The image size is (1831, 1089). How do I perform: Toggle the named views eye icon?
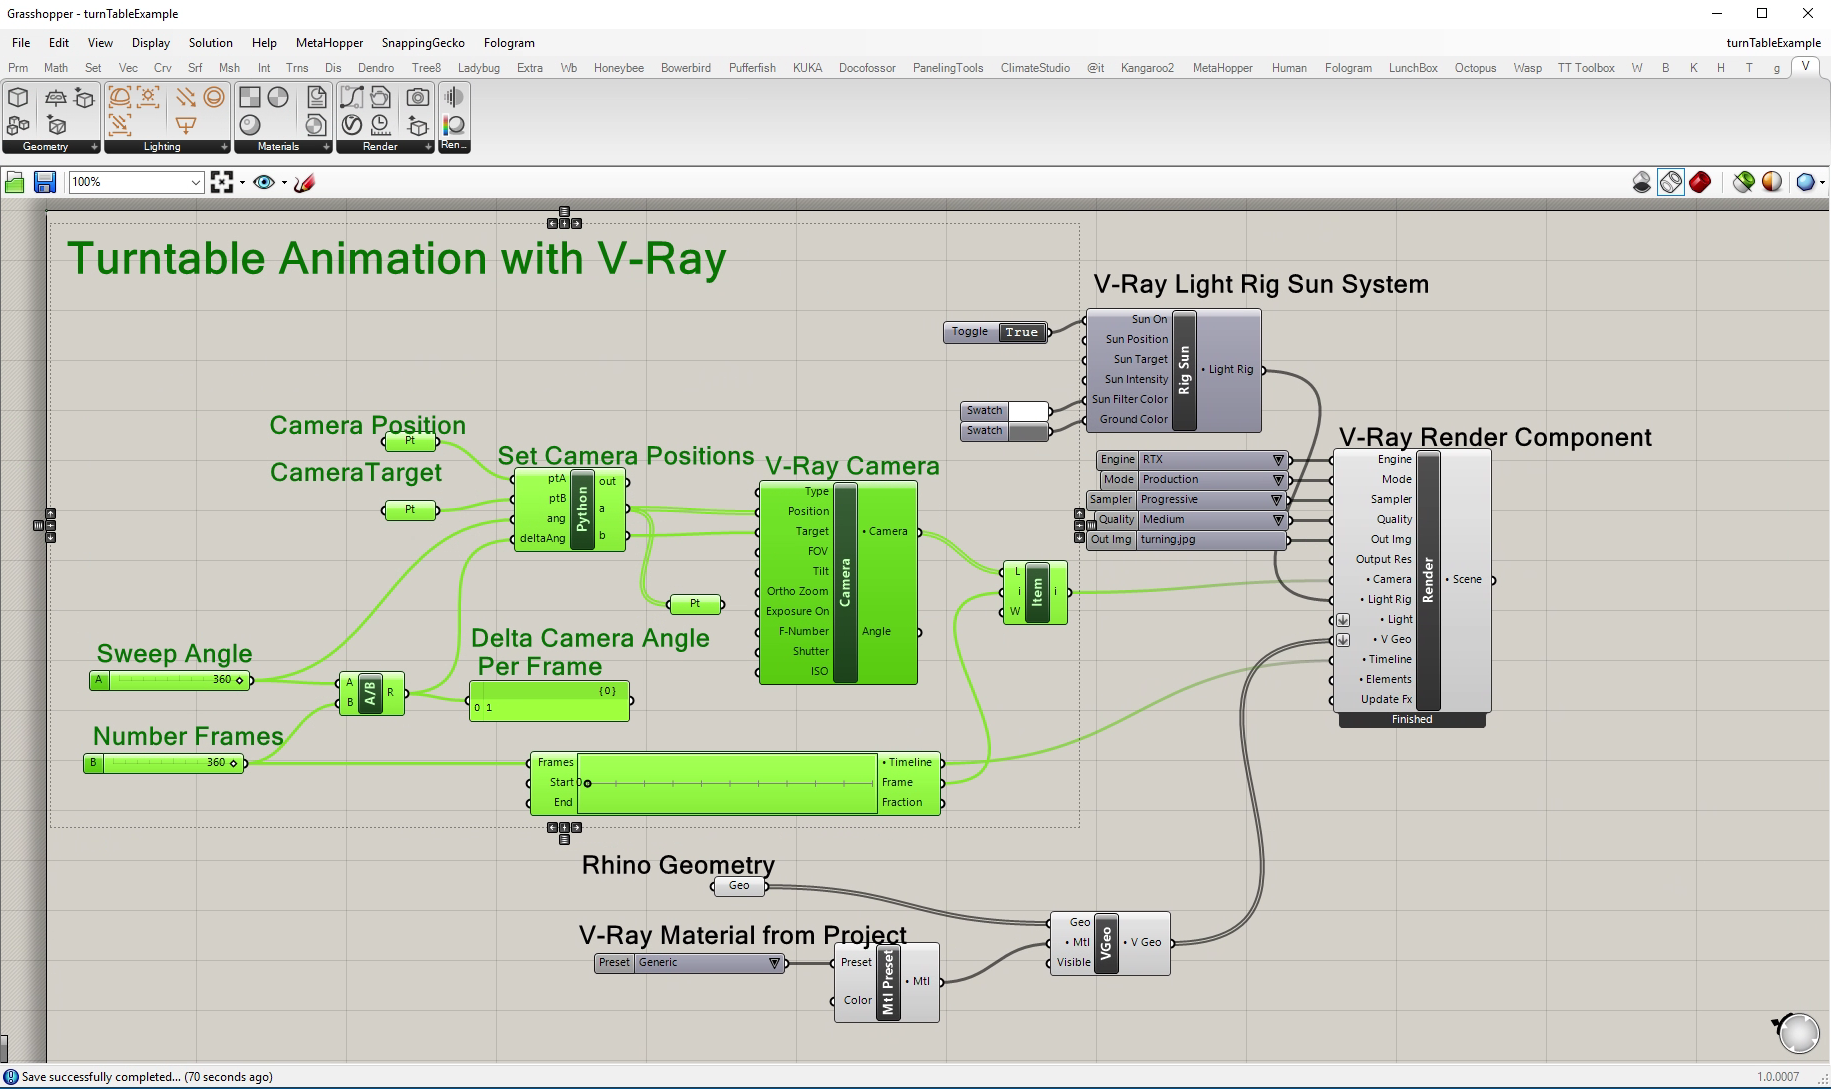[x=264, y=182]
